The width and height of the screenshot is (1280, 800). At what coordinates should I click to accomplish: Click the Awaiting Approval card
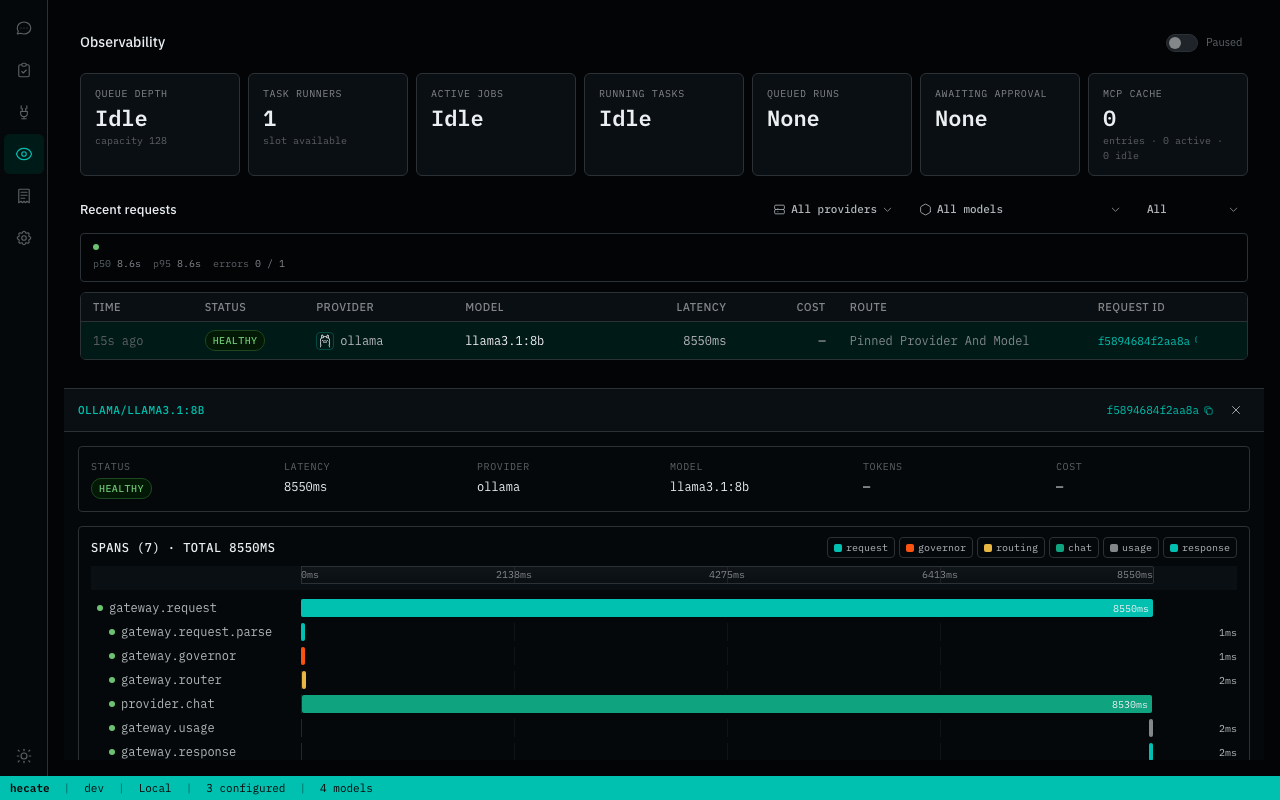coord(1000,124)
